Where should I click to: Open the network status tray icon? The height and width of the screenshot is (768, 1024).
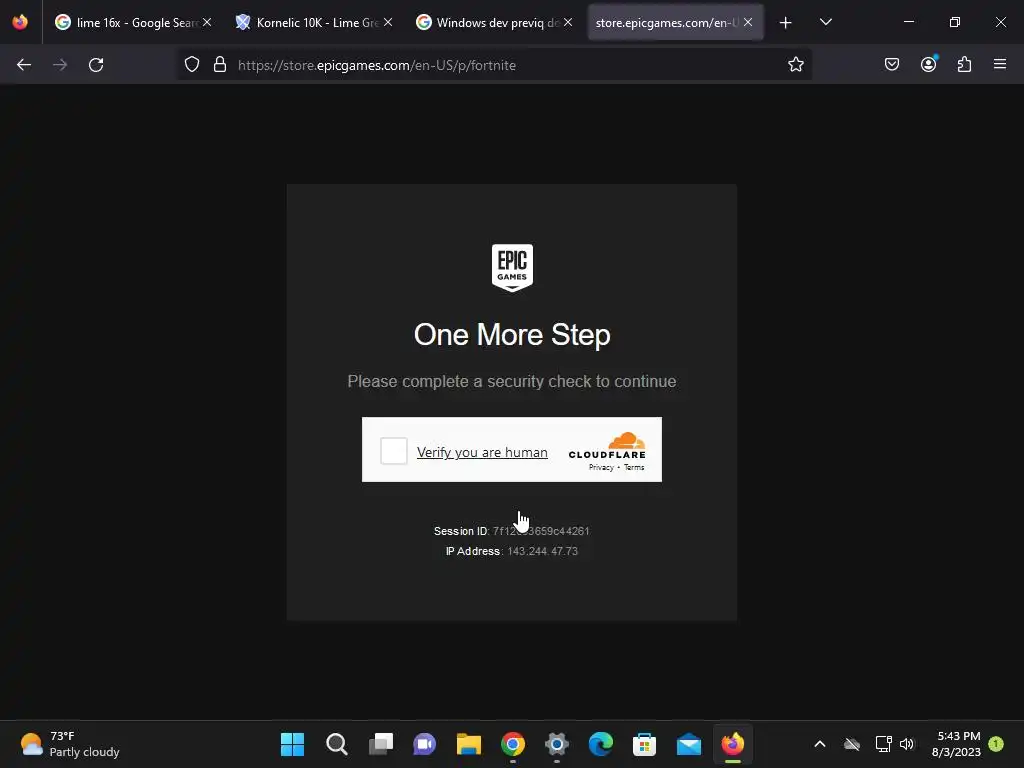883,744
